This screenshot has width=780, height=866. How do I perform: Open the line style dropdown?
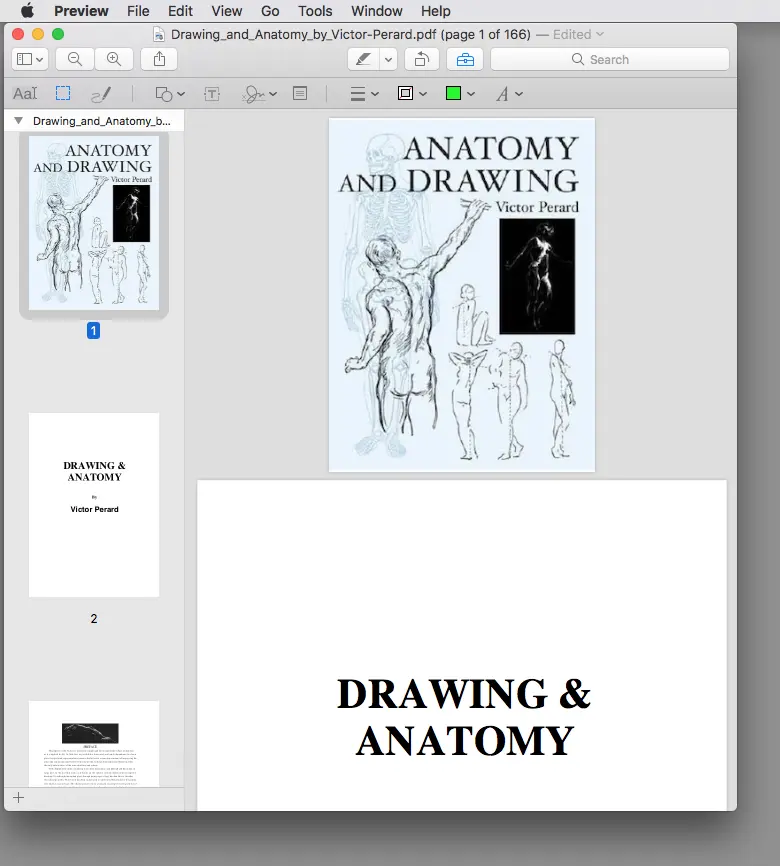click(x=363, y=94)
